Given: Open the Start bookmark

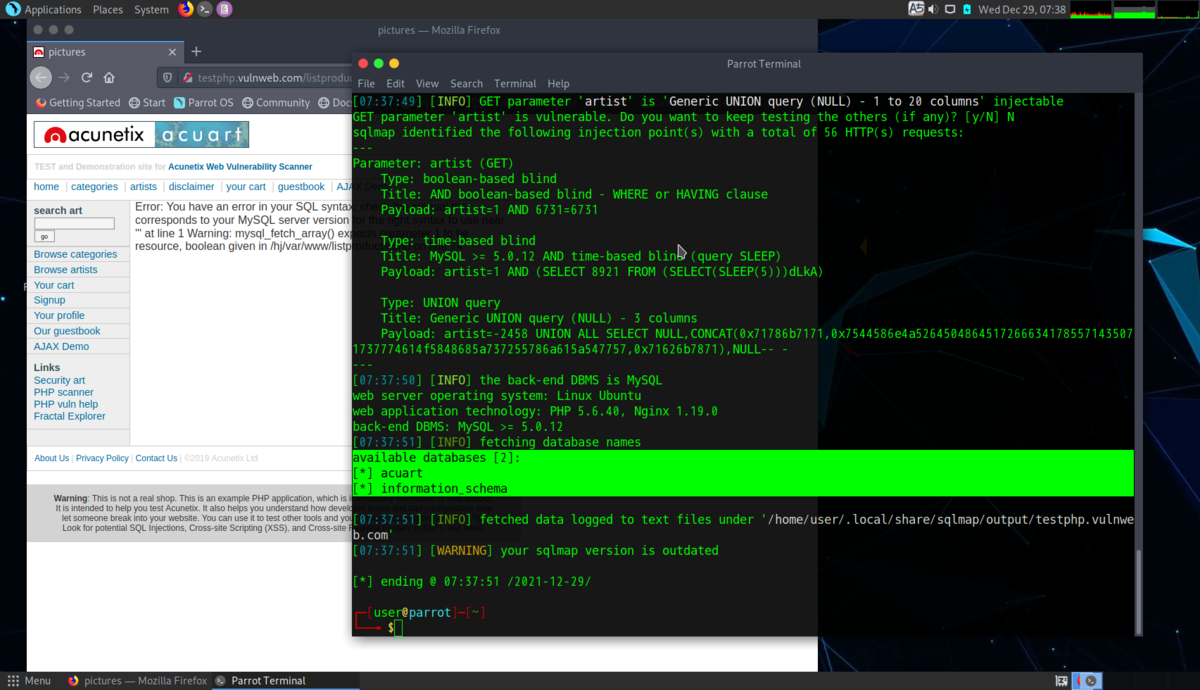Looking at the screenshot, I should (147, 103).
